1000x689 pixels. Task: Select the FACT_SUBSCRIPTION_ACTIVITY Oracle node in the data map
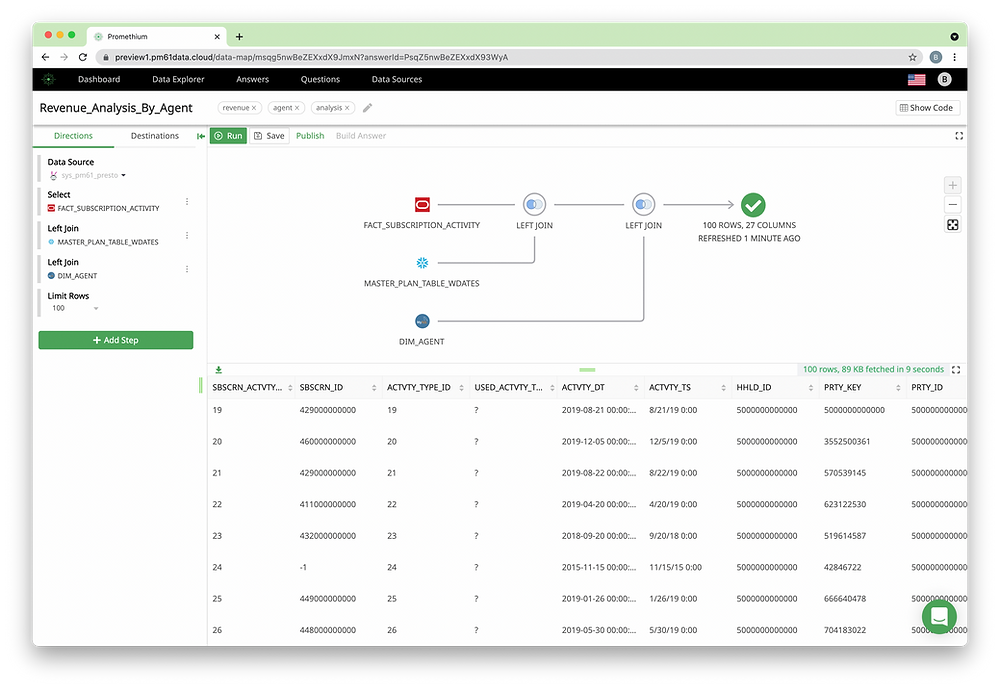coord(422,204)
